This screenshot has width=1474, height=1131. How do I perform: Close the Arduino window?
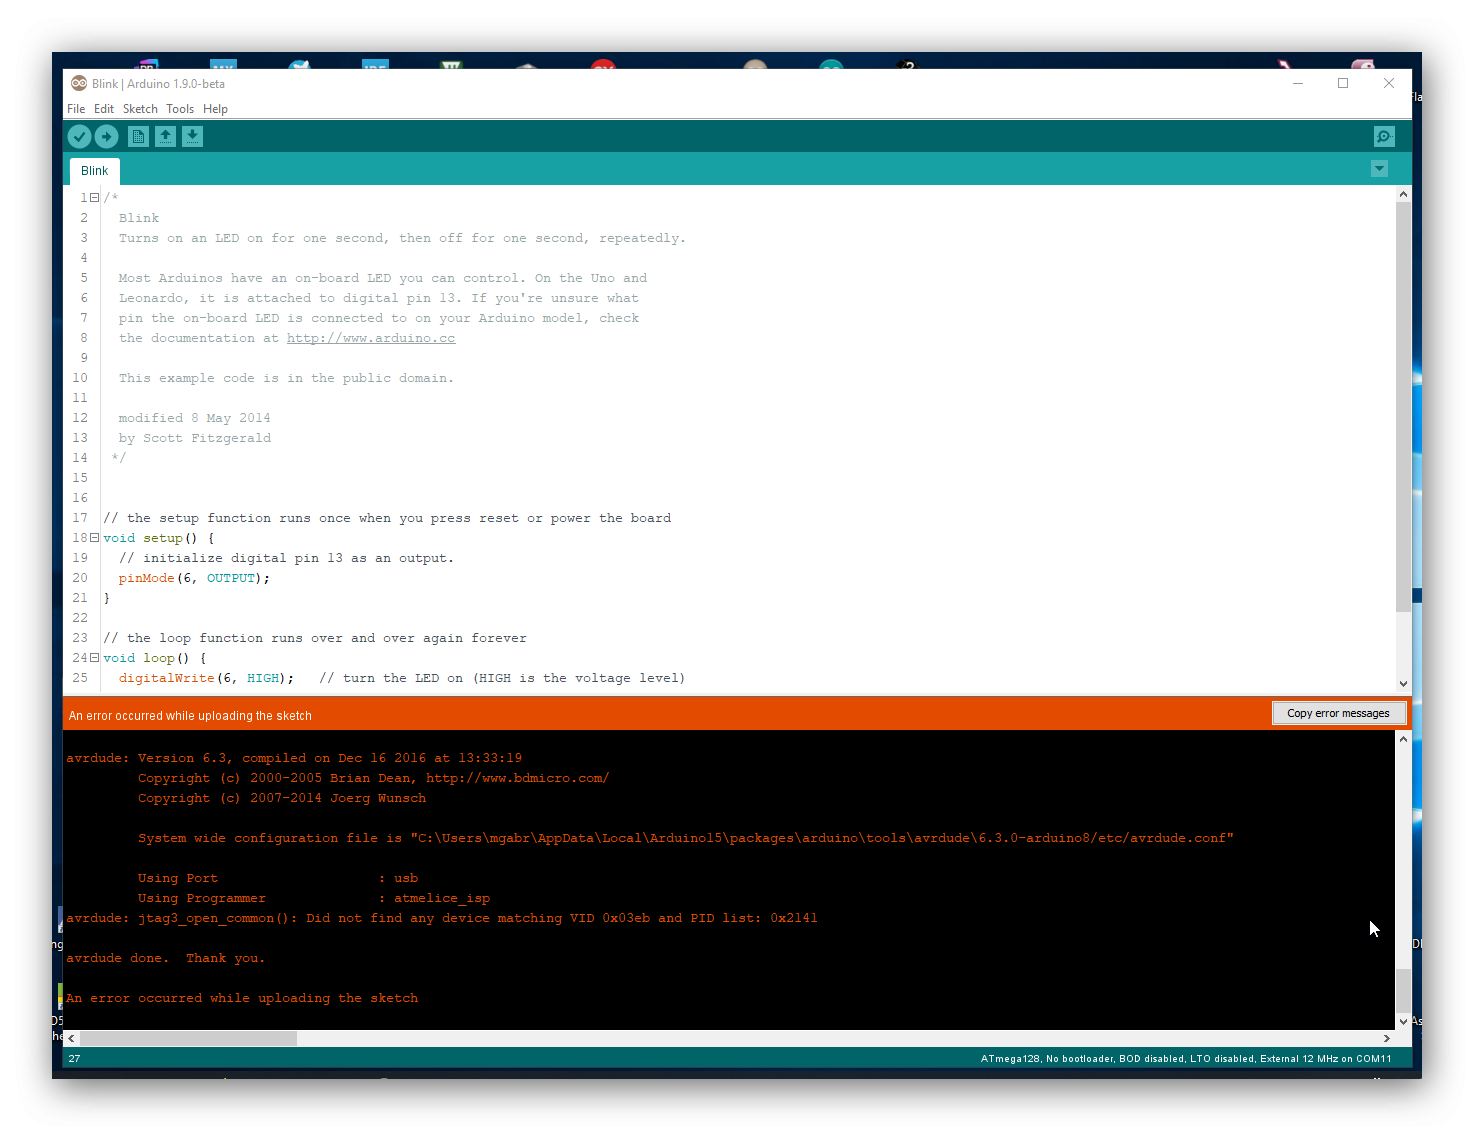[x=1389, y=83]
